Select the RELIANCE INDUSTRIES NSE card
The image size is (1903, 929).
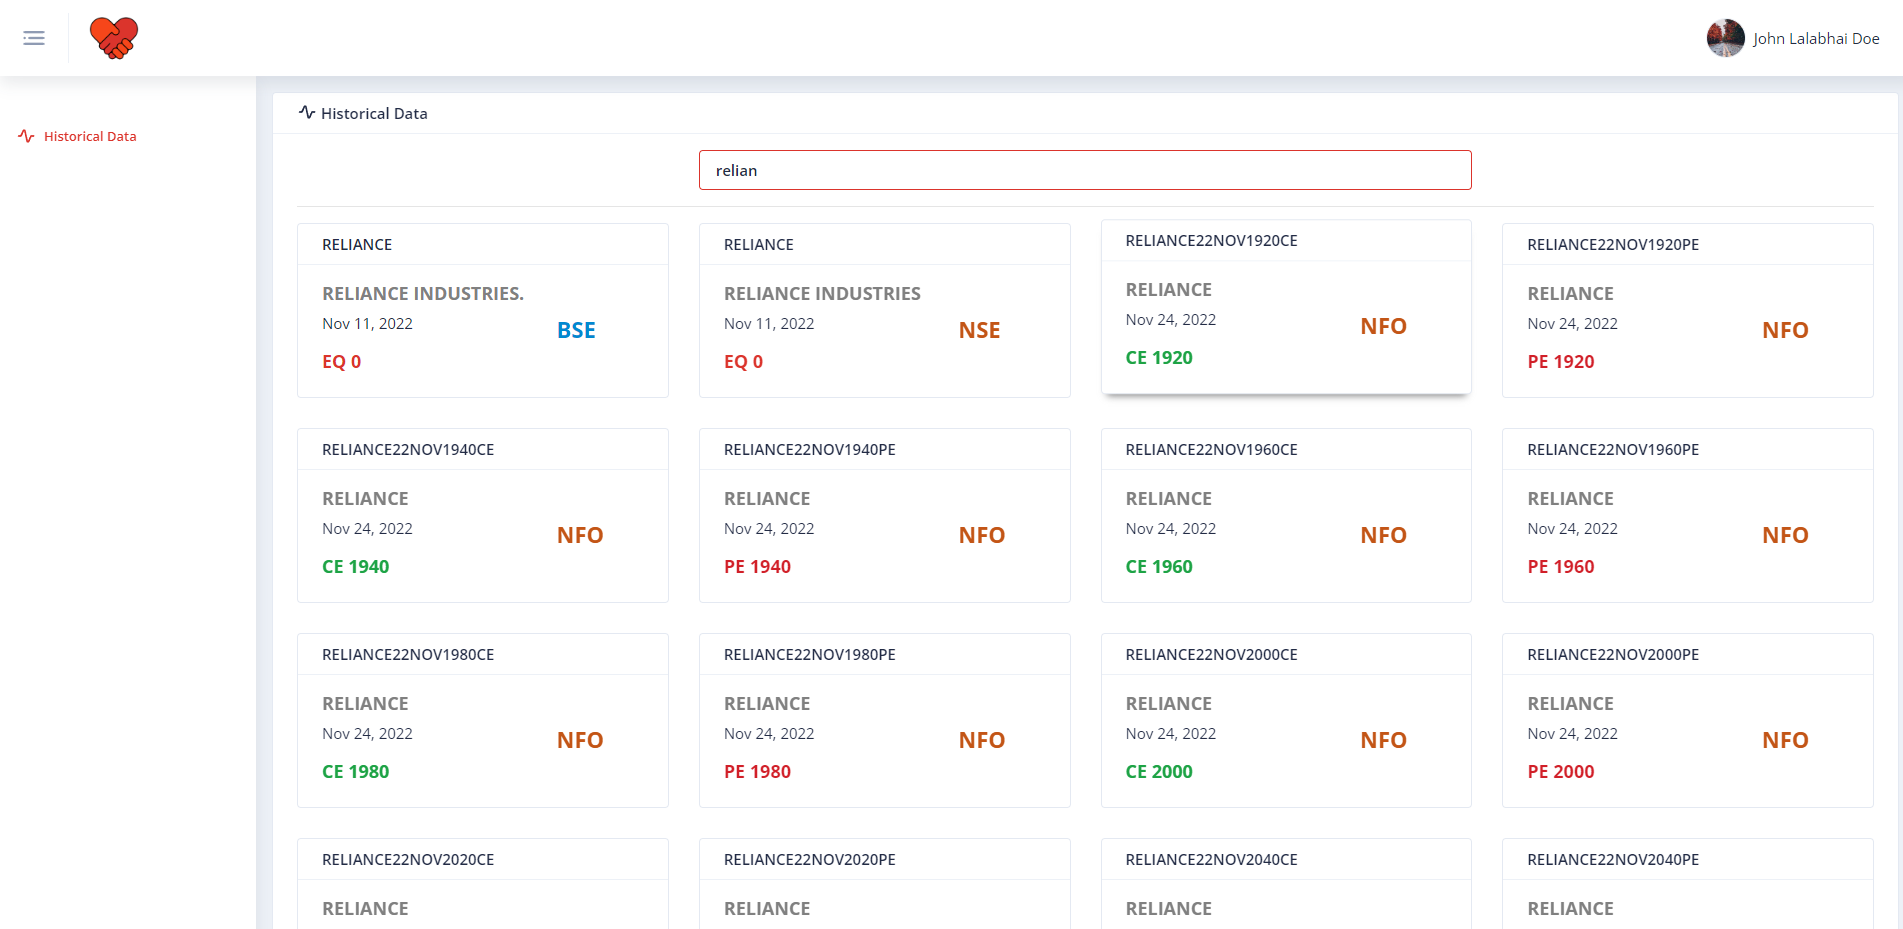click(x=885, y=310)
